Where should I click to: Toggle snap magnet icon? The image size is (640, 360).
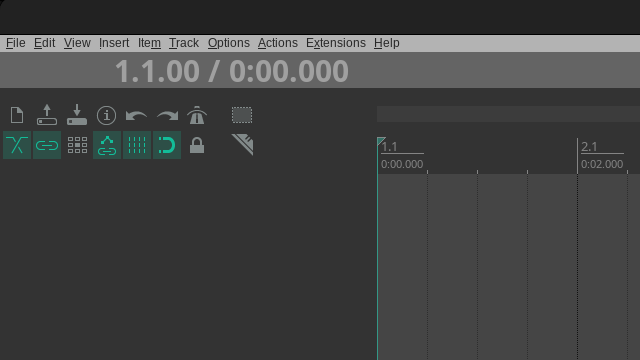point(167,145)
